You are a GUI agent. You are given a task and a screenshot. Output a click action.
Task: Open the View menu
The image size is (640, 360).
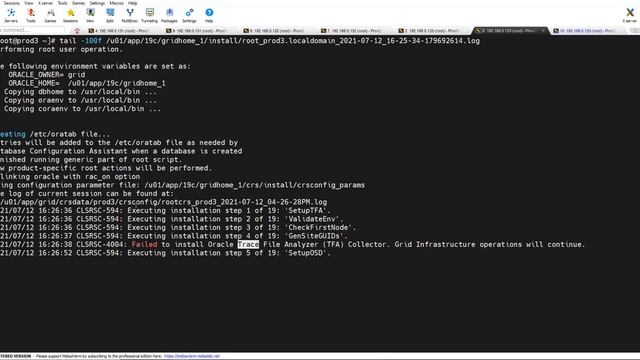click(x=29, y=3)
